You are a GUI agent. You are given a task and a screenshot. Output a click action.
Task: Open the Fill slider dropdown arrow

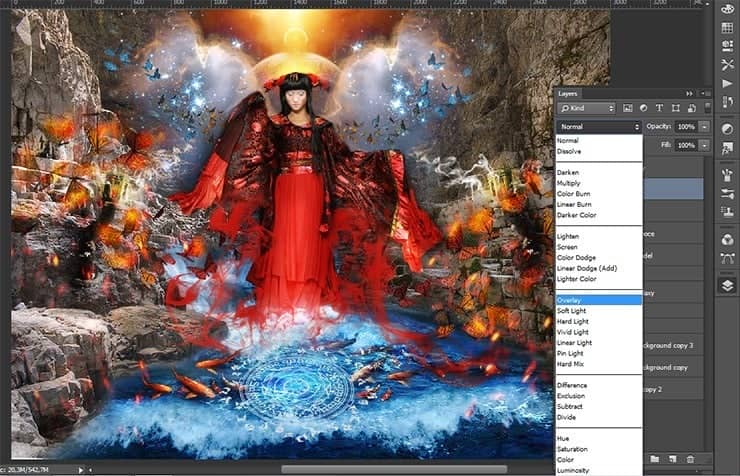tap(704, 145)
